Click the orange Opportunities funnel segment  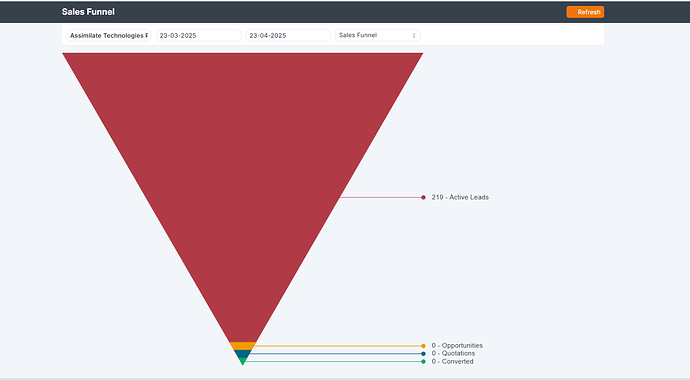[242, 346]
